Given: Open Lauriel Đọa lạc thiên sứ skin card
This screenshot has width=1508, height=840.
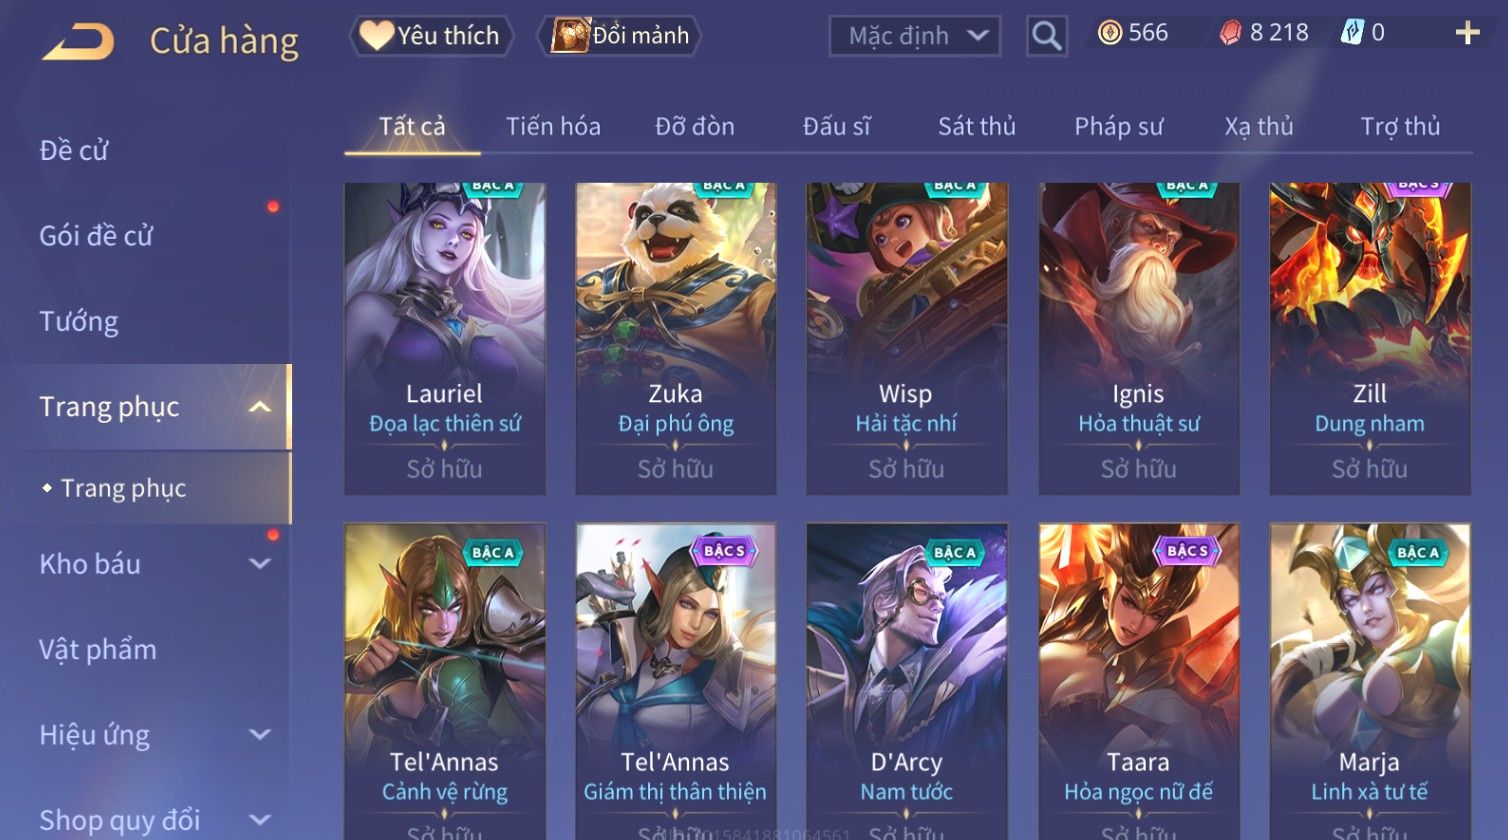Looking at the screenshot, I should (x=445, y=338).
